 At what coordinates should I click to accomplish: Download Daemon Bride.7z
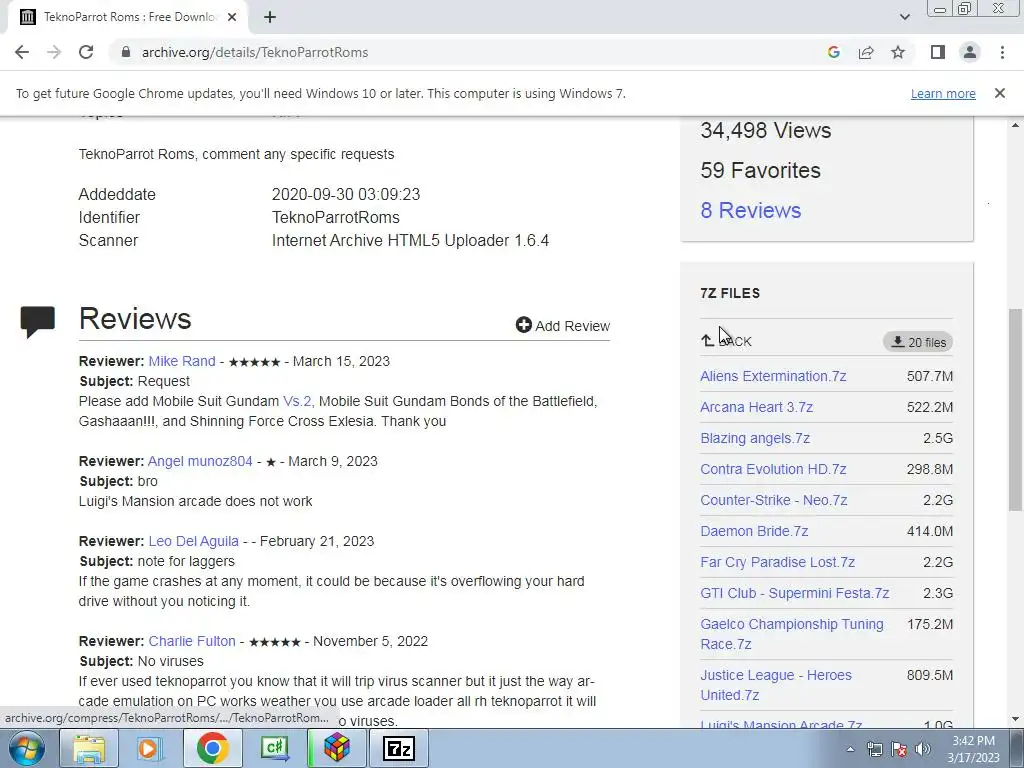tap(754, 531)
